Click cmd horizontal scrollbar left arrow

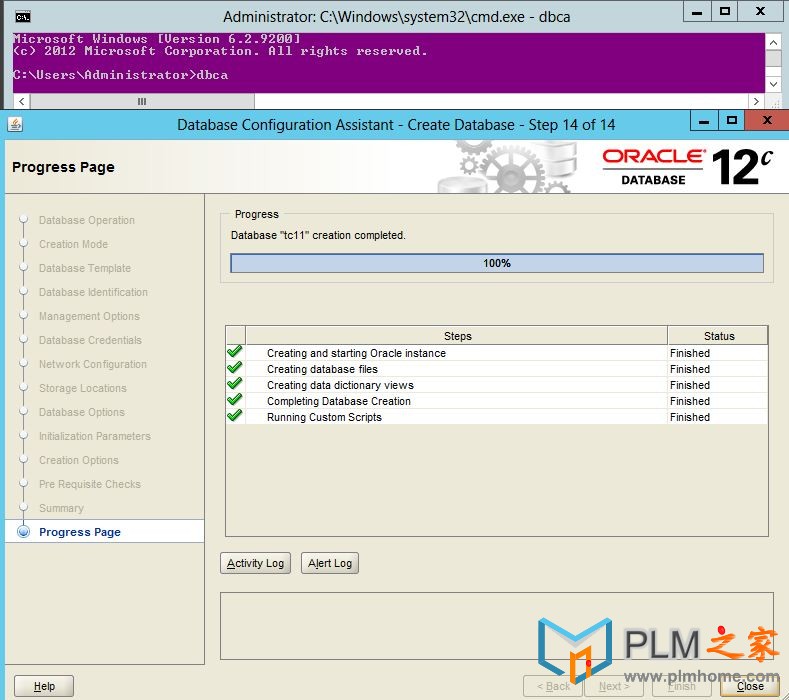[22, 101]
